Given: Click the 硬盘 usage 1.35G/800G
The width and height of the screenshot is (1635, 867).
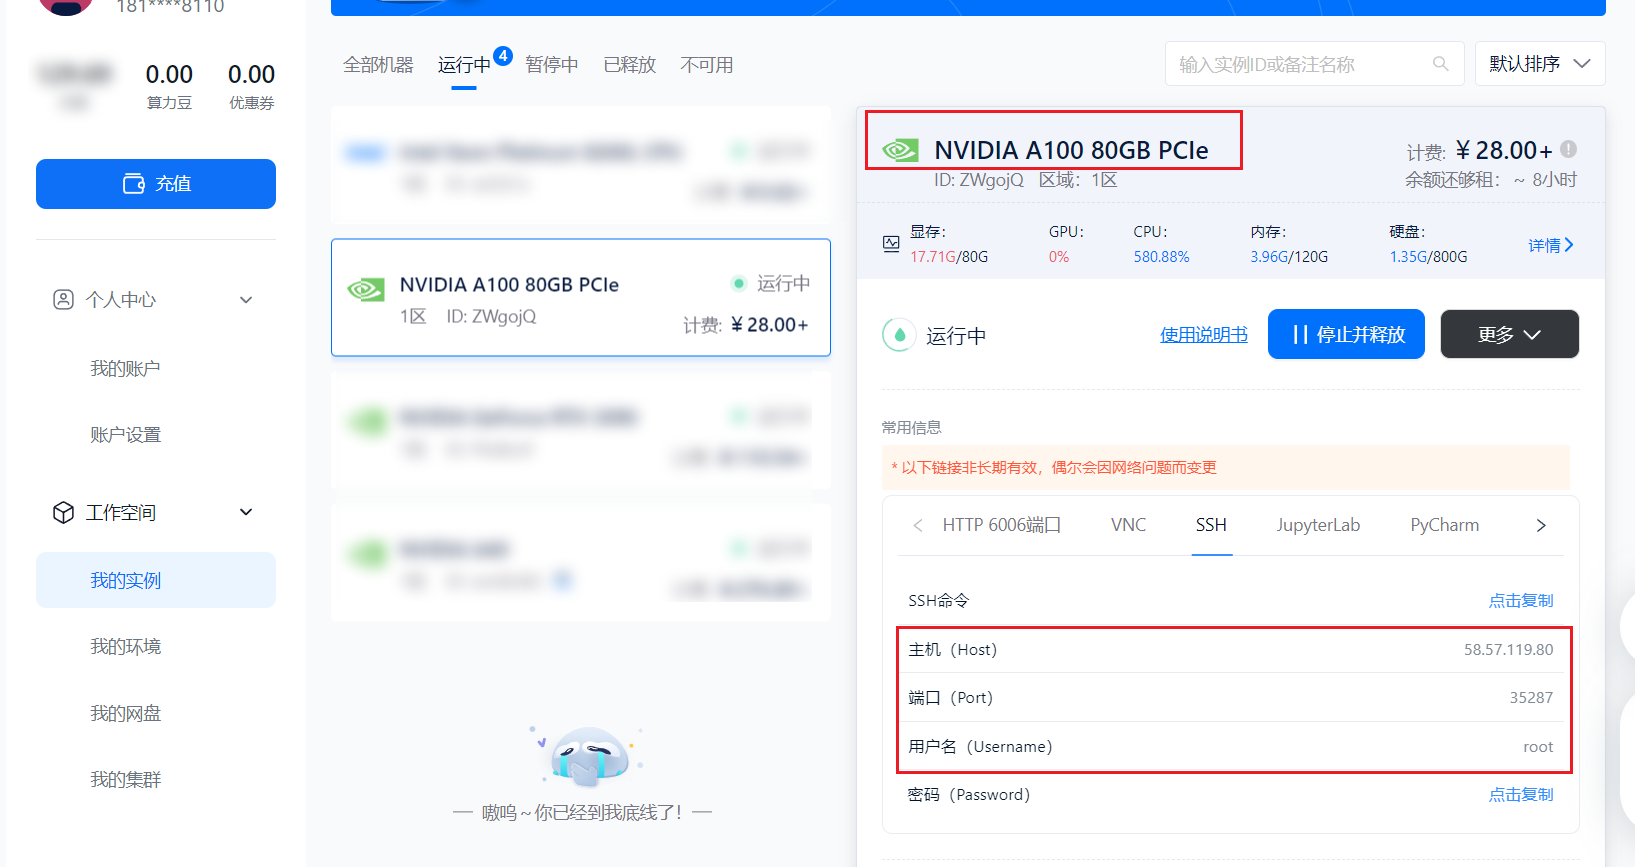Looking at the screenshot, I should 1428,257.
